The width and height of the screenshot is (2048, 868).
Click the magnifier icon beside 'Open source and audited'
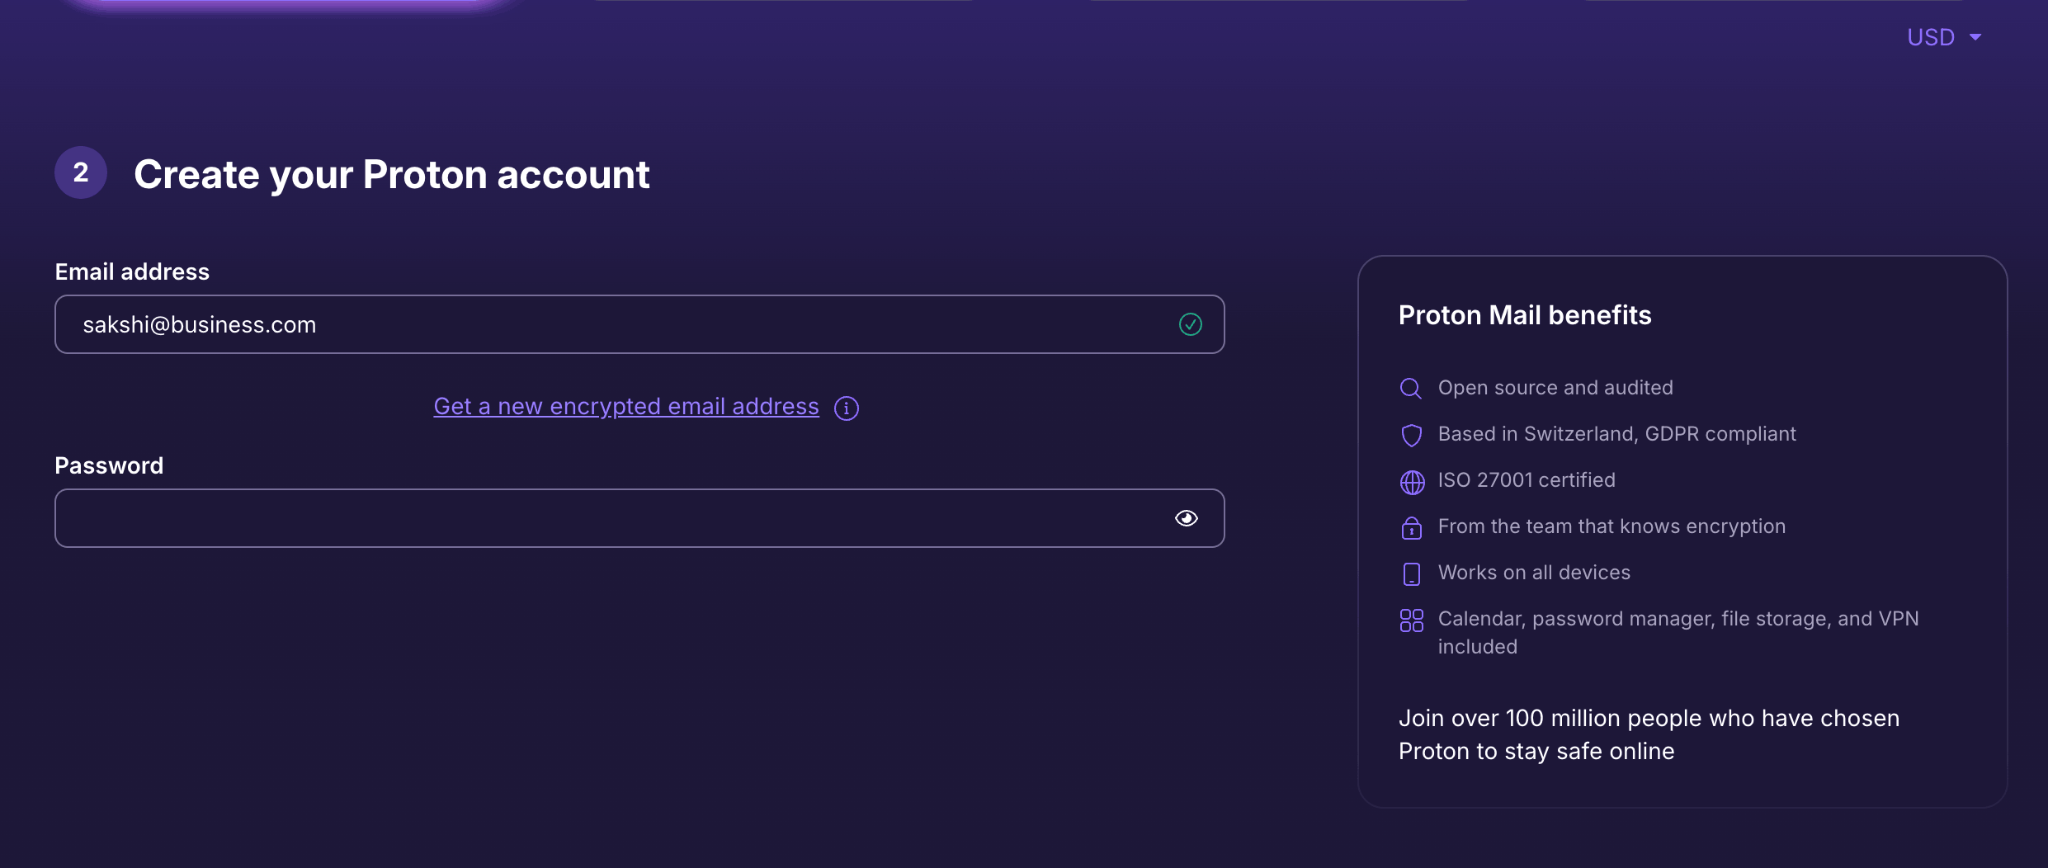(x=1411, y=388)
